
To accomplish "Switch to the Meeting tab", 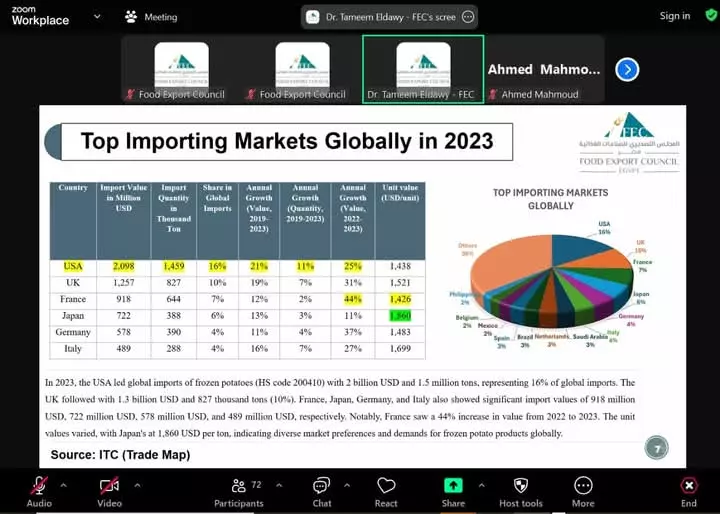I will [x=151, y=16].
